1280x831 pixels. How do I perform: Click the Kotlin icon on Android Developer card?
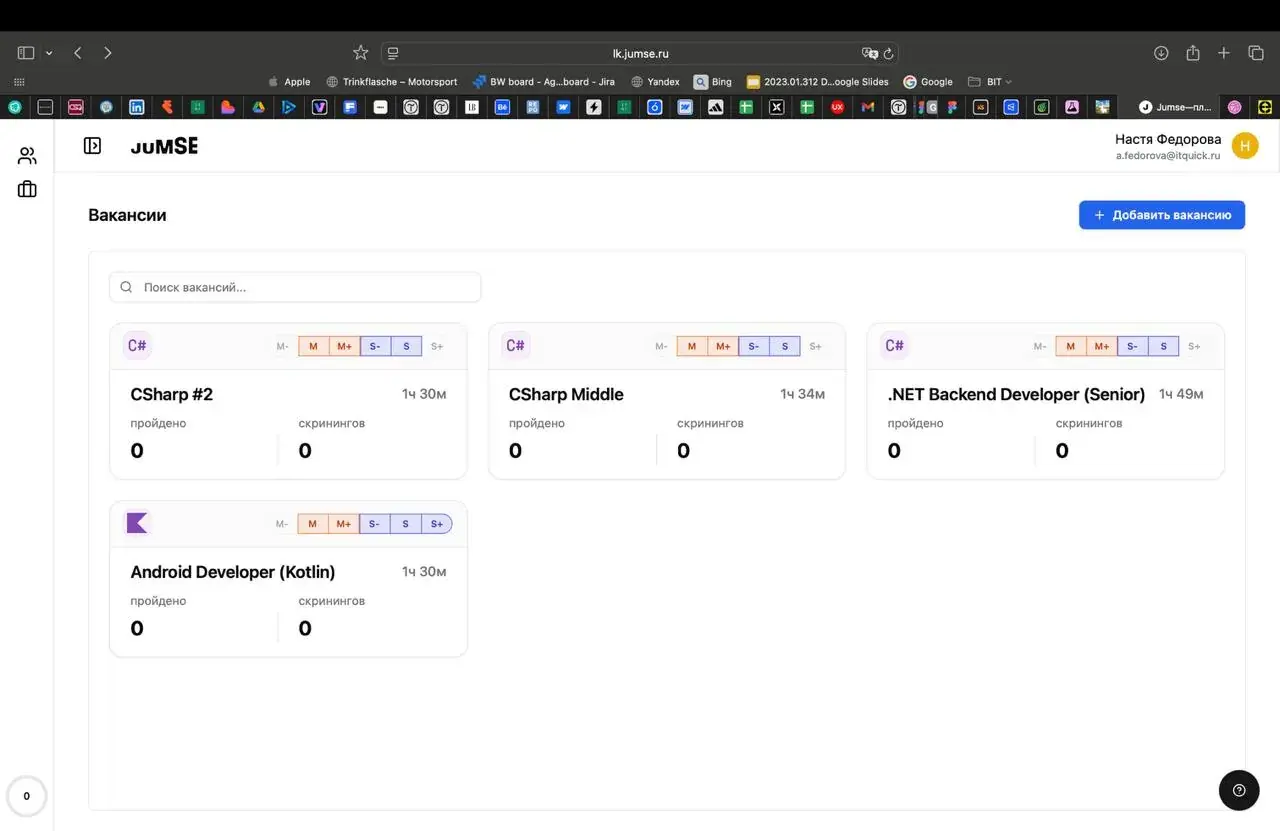[x=137, y=523]
